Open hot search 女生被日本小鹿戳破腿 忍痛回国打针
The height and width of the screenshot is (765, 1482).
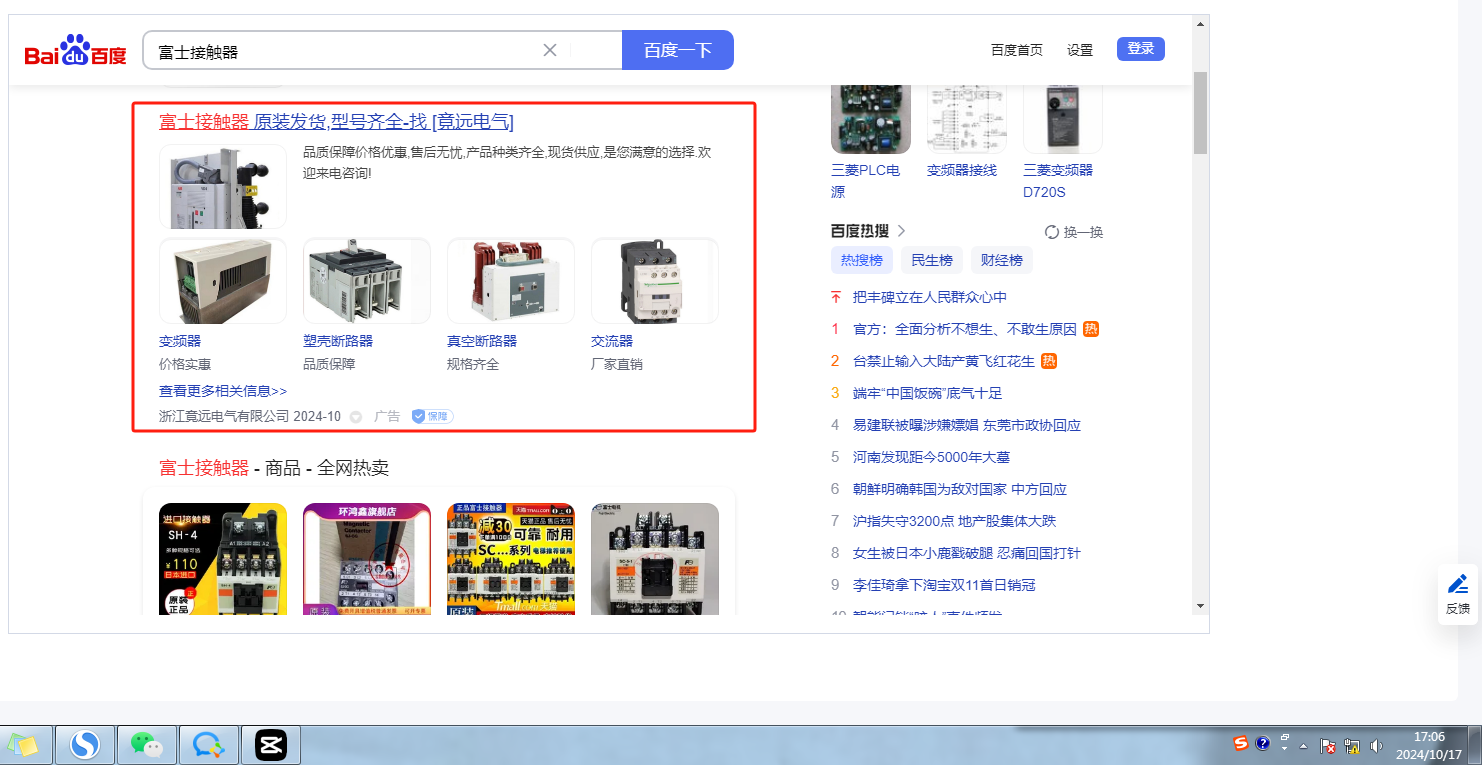[x=967, y=553]
